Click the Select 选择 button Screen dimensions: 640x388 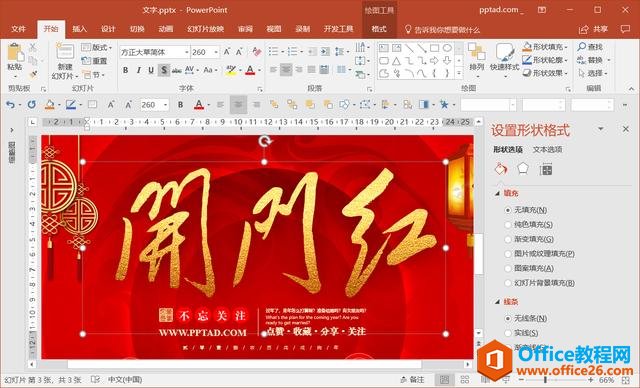592,73
